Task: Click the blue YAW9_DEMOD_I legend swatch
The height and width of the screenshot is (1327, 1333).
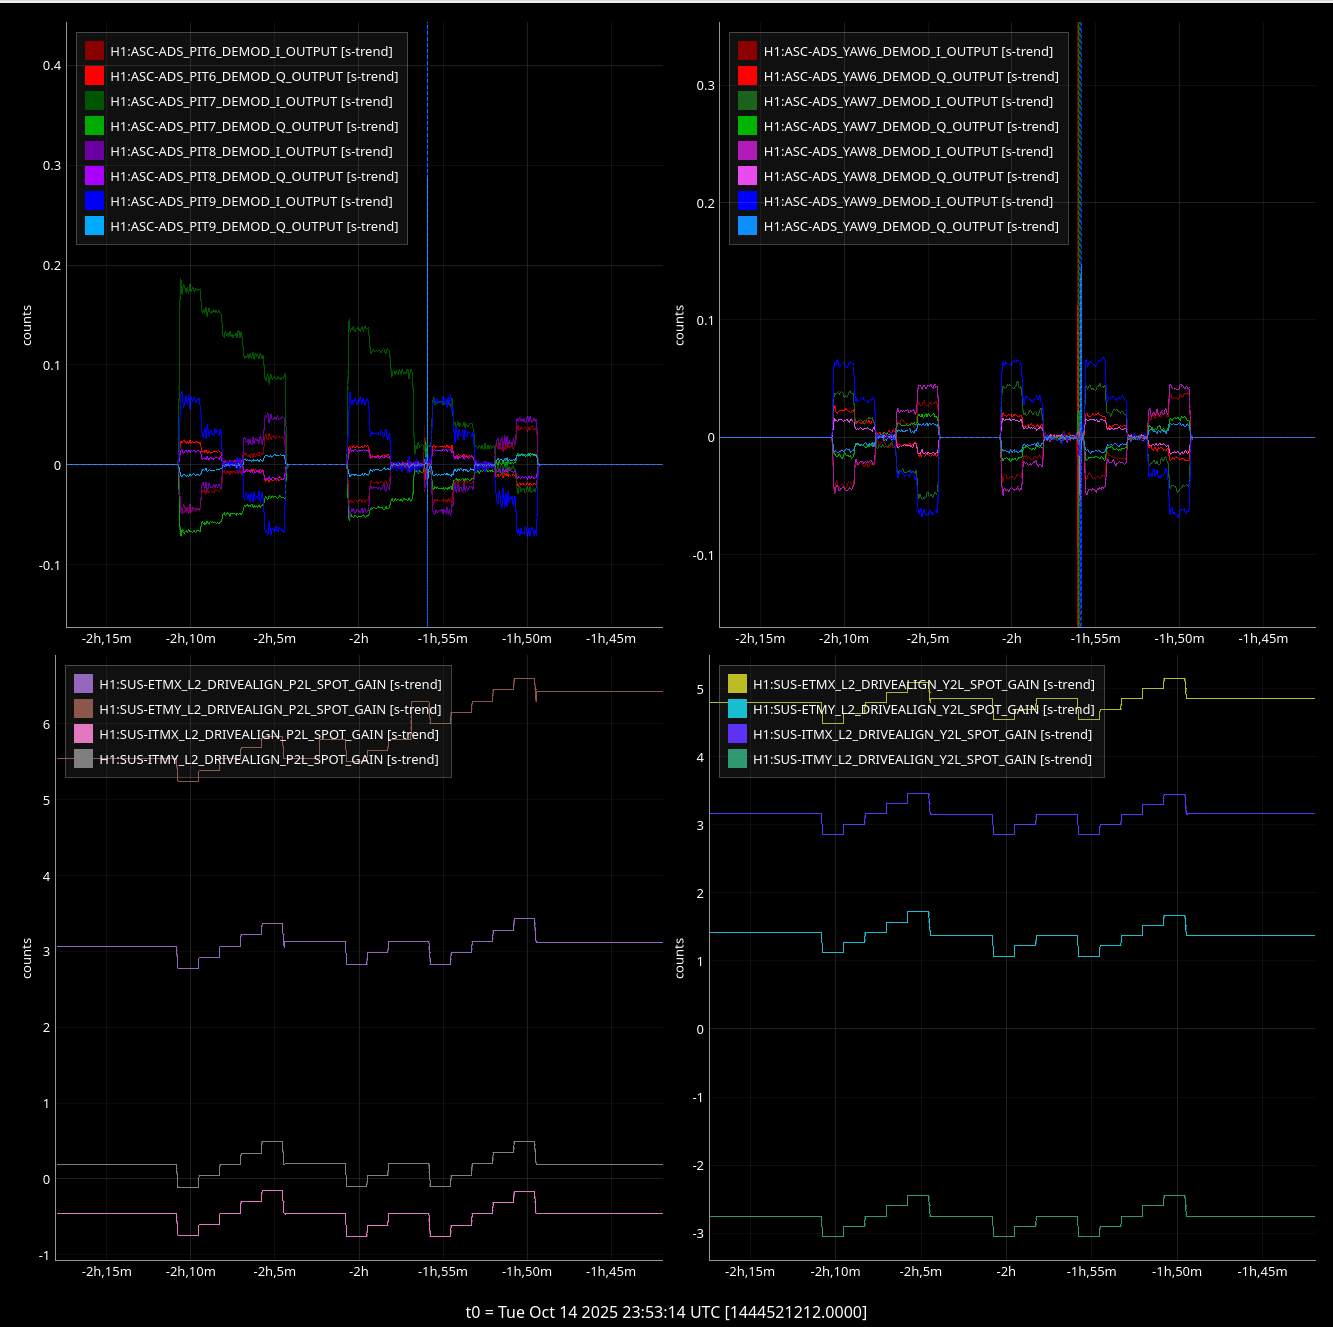Action: [747, 201]
